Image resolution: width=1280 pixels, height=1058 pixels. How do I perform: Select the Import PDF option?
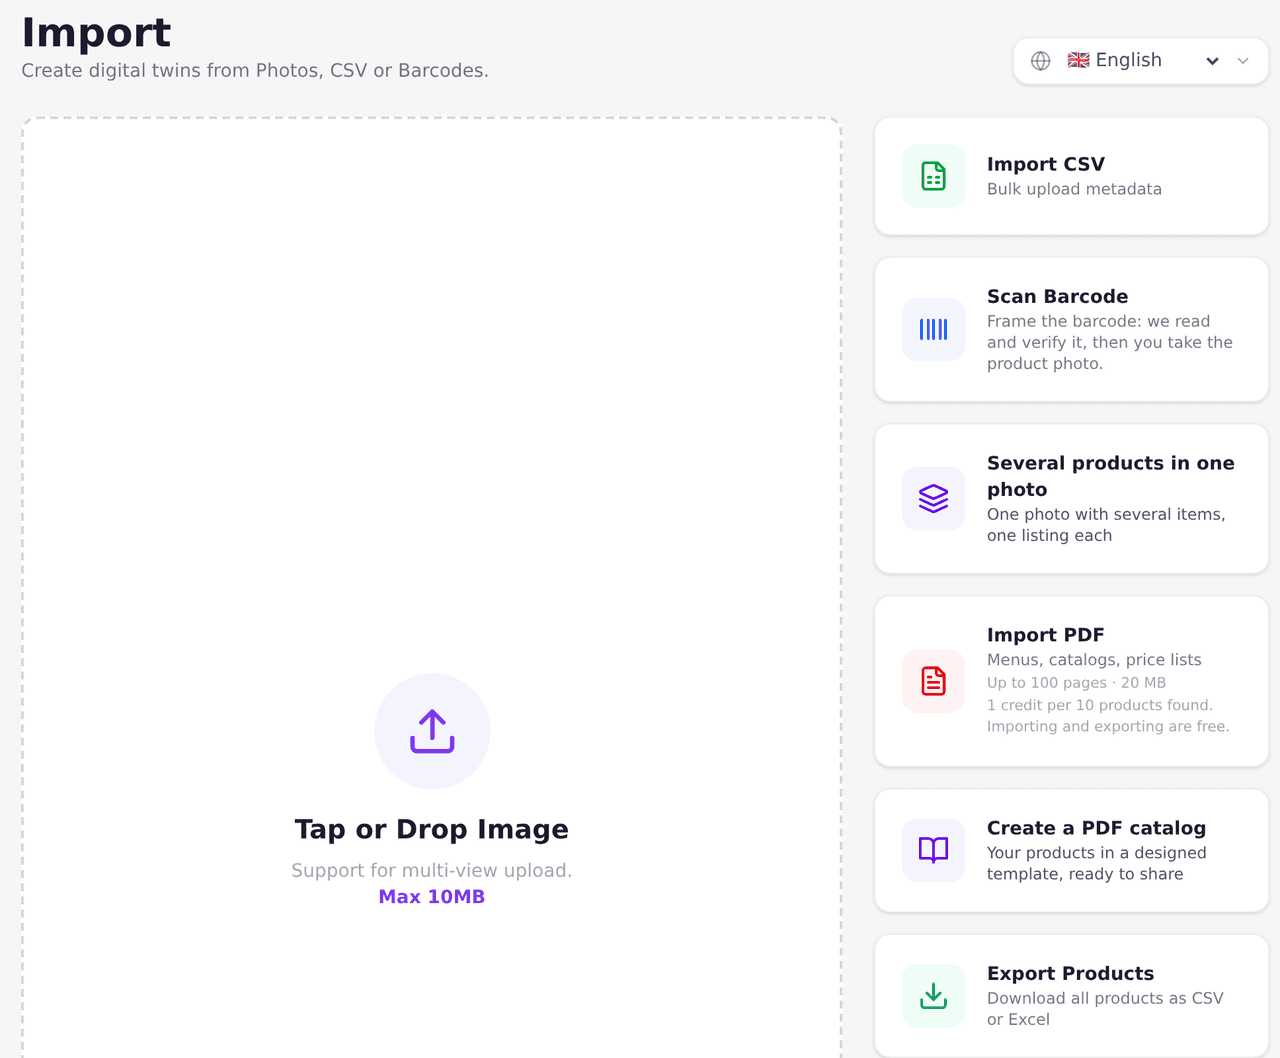coord(1071,681)
